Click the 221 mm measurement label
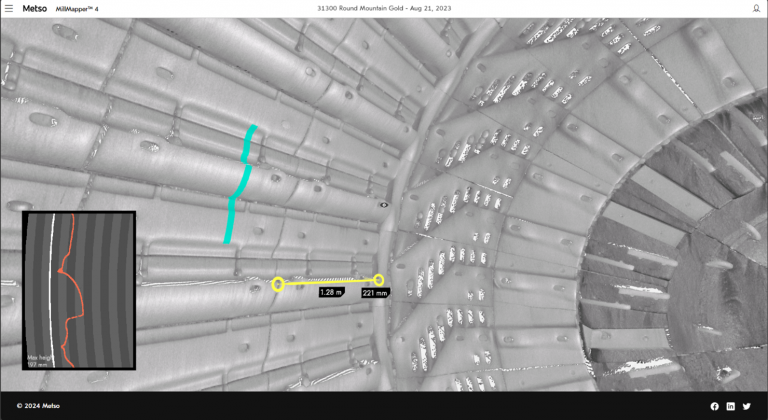 pos(374,293)
